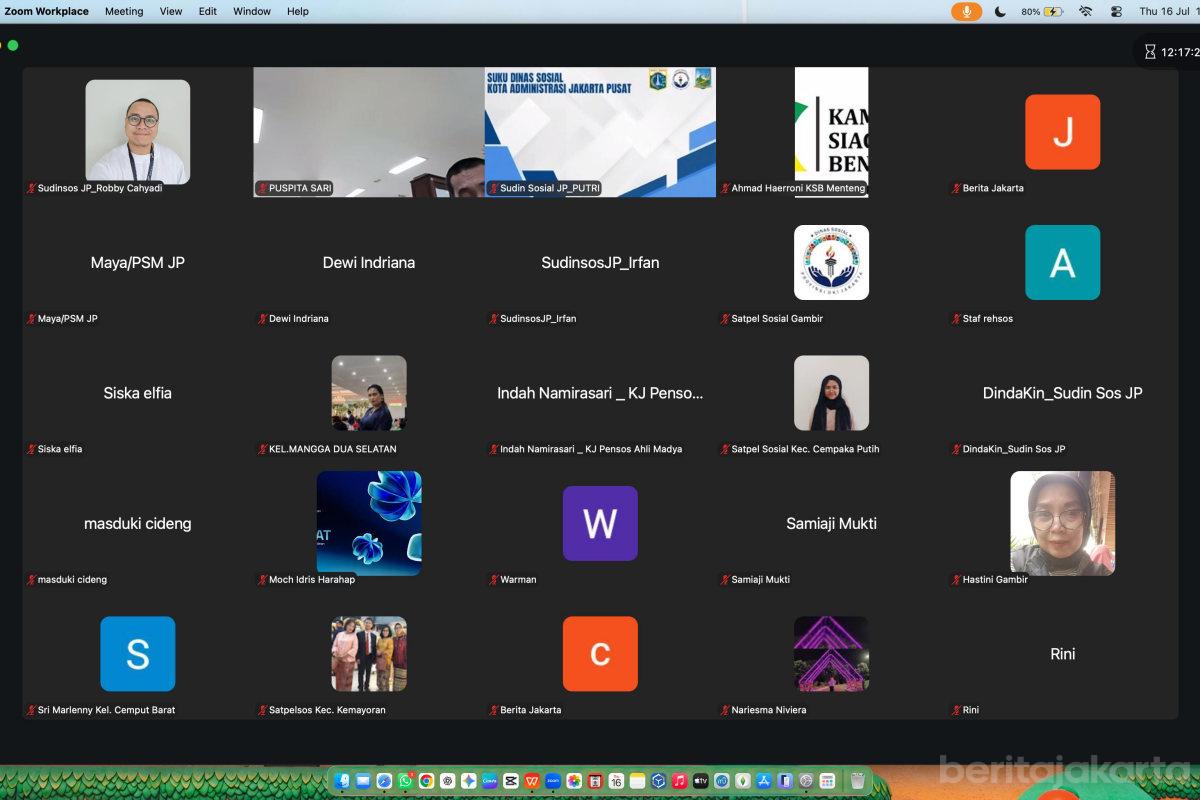The height and width of the screenshot is (800, 1200).
Task: Click the masduki cideng participant name
Action: (x=138, y=524)
